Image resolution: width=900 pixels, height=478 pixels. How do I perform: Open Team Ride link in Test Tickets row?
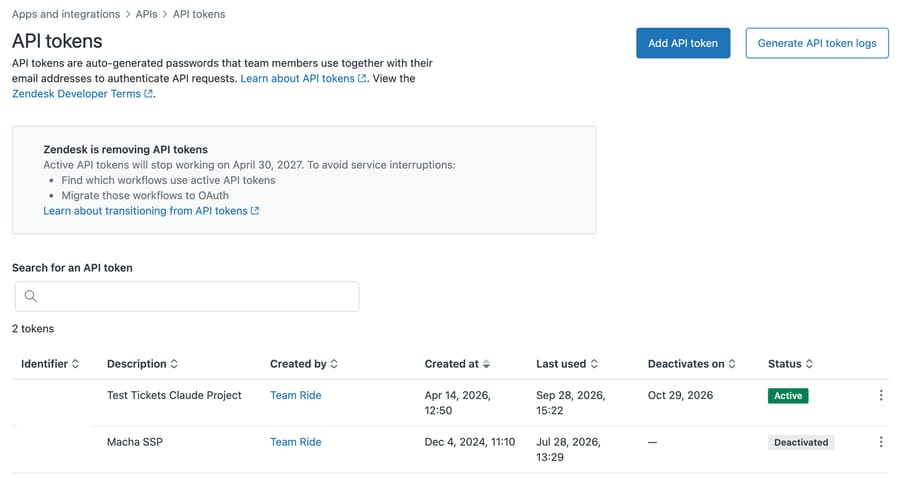[296, 395]
